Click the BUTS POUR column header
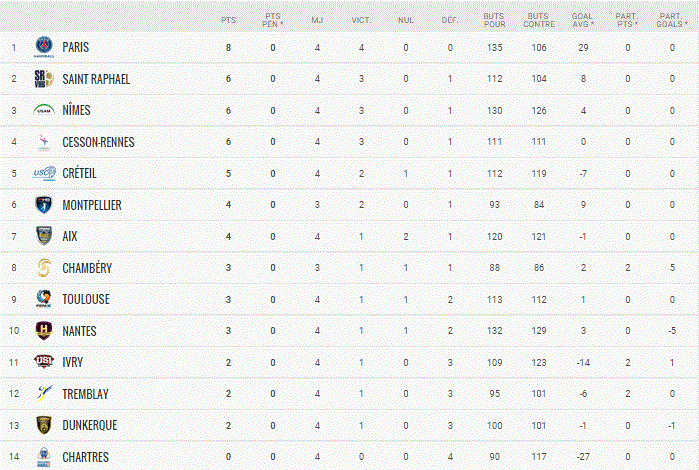The height and width of the screenshot is (470, 699). click(494, 20)
